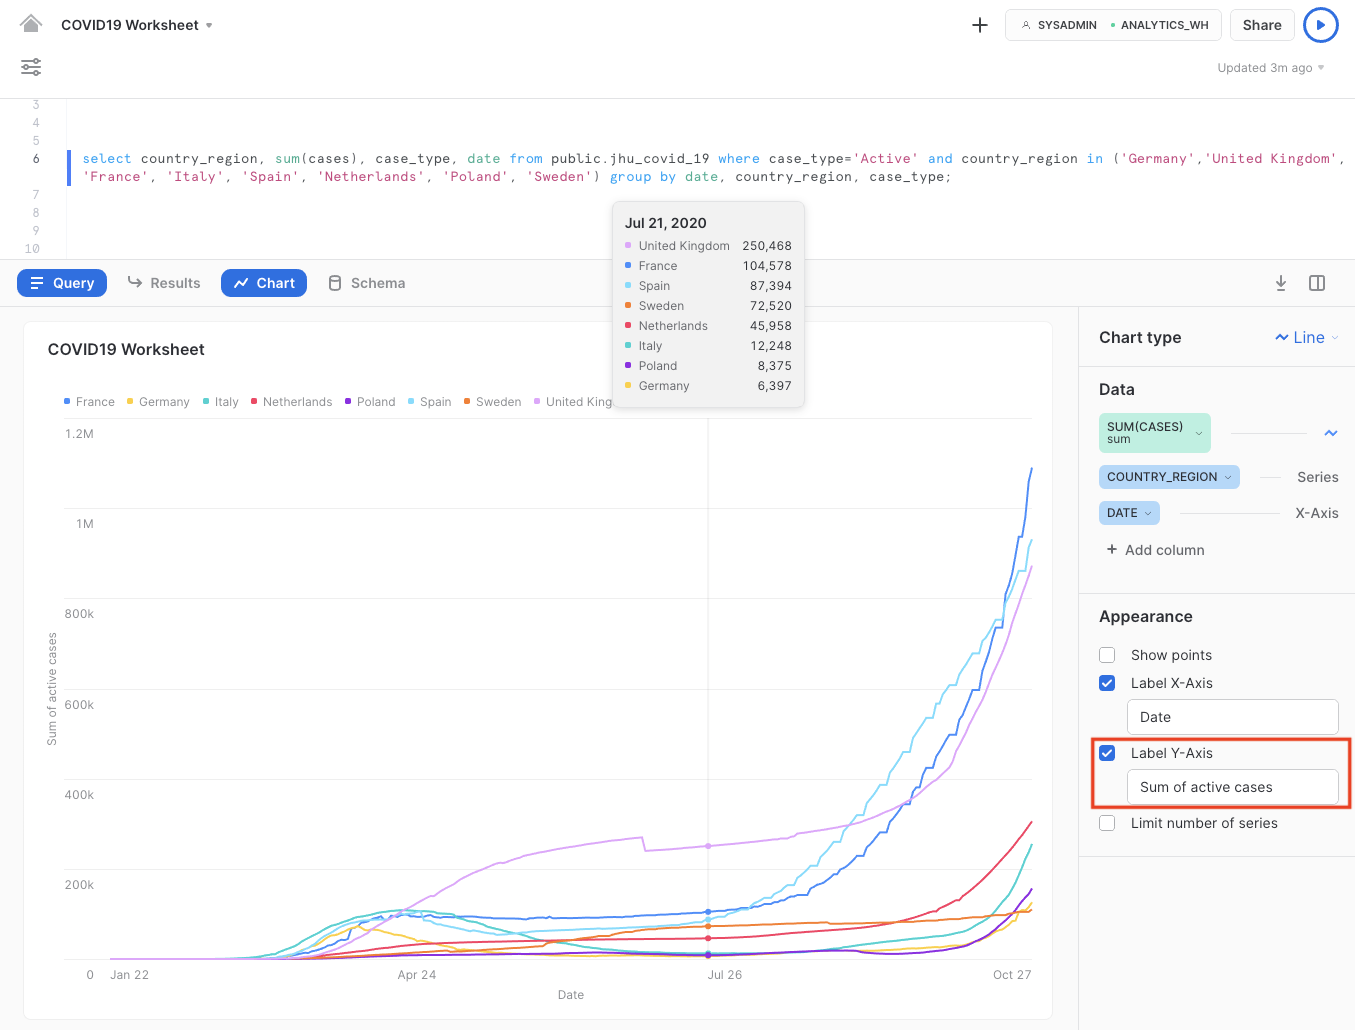Click the Share button
1355x1030 pixels.
pyautogui.click(x=1262, y=25)
